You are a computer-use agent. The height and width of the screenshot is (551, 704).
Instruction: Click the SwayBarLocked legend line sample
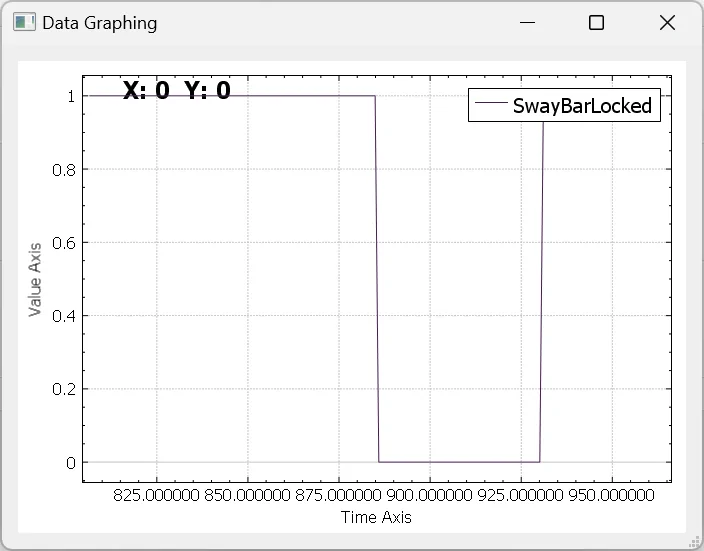(x=491, y=103)
